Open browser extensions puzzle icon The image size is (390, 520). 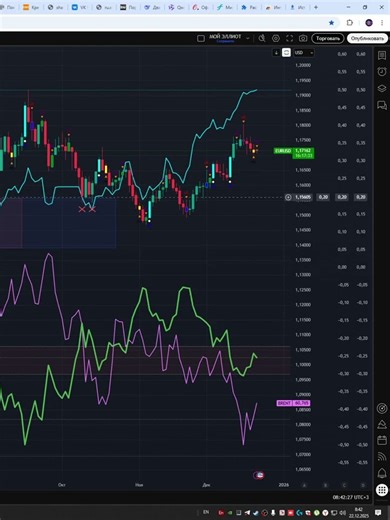[350, 23]
